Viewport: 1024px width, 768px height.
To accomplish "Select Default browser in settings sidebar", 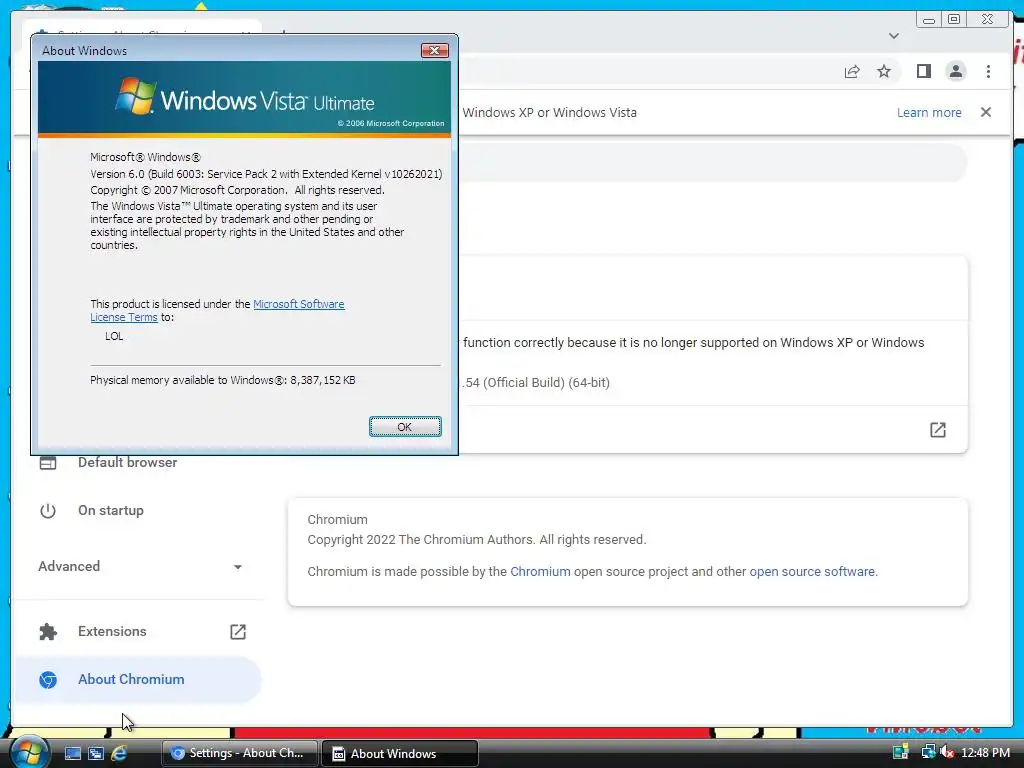I will (x=127, y=462).
